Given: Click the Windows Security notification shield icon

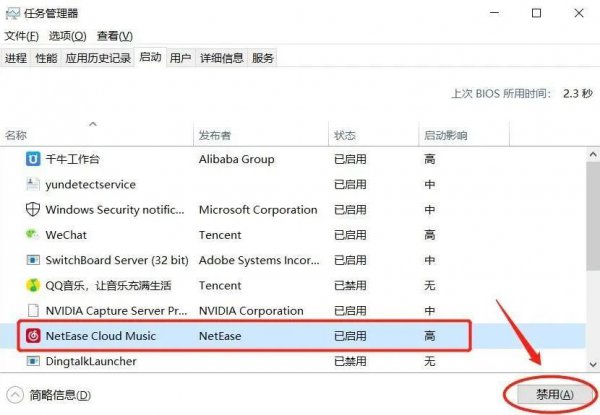Looking at the screenshot, I should click(x=32, y=210).
